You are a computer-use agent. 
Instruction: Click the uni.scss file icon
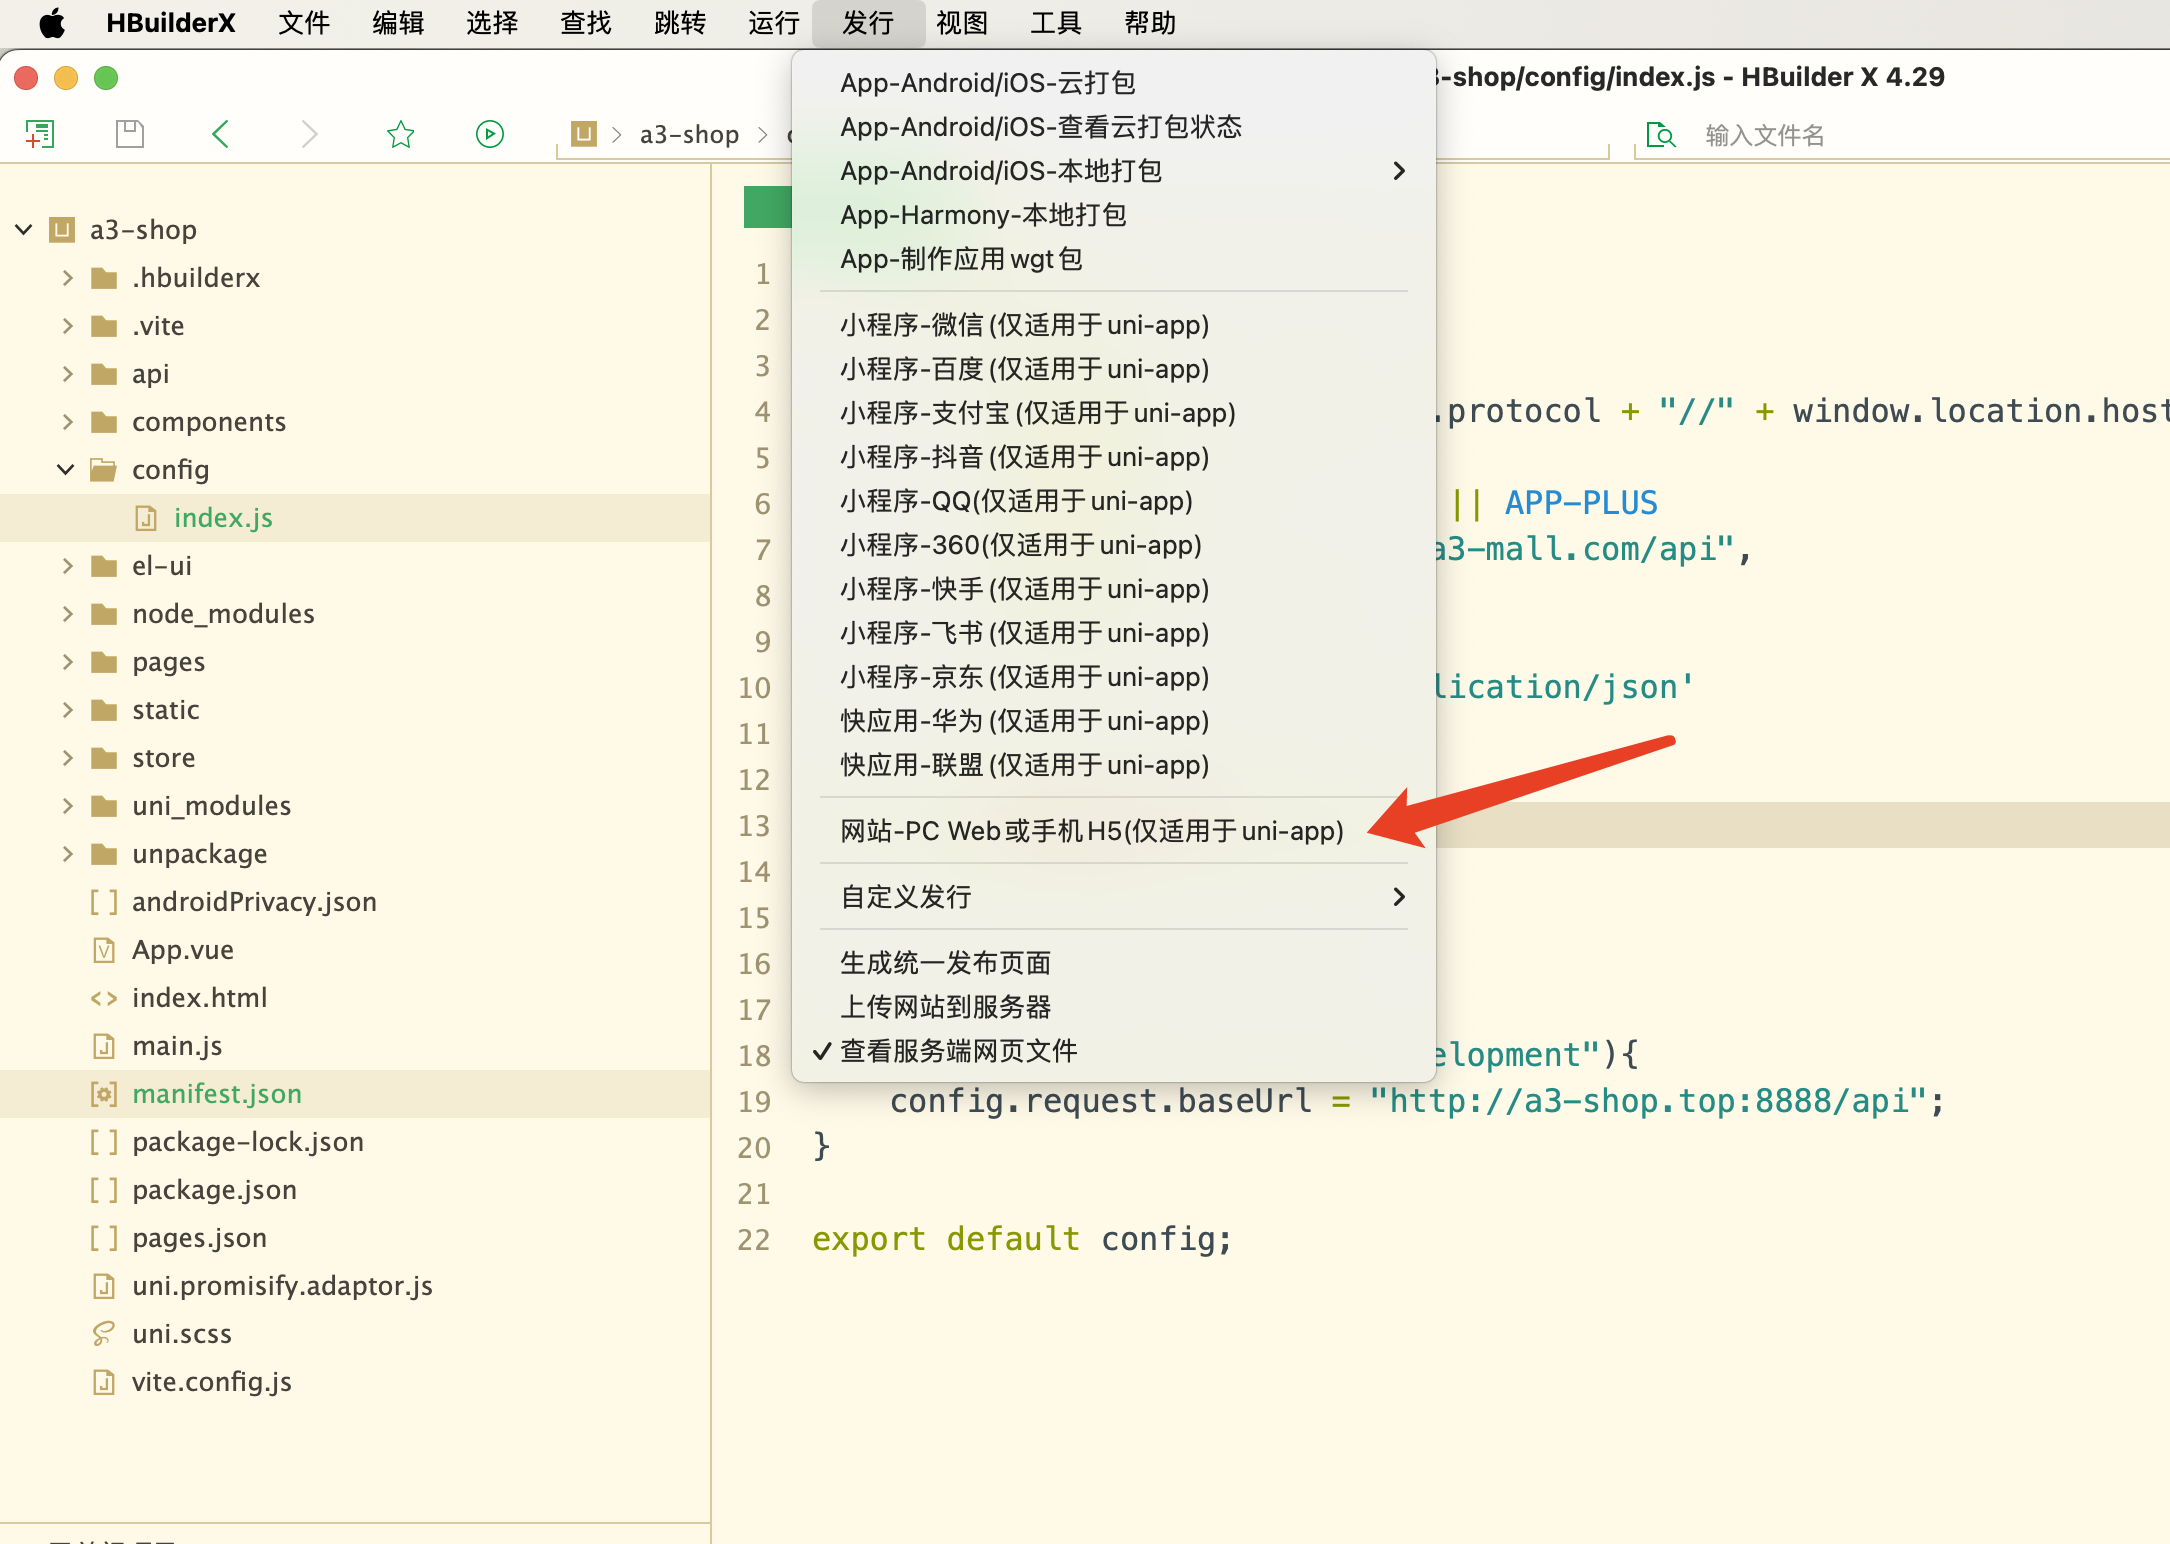click(x=104, y=1334)
